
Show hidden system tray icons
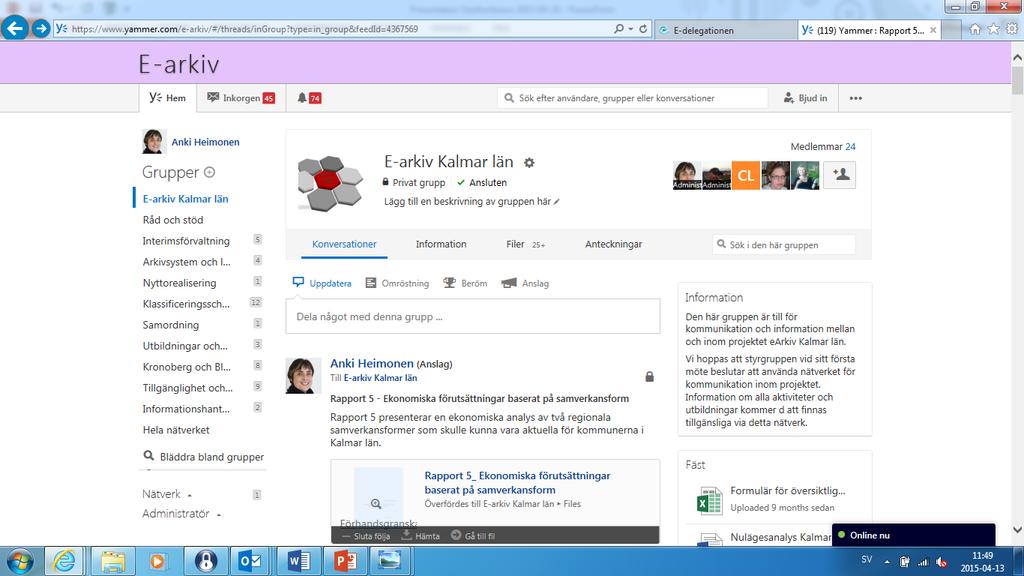click(887, 562)
